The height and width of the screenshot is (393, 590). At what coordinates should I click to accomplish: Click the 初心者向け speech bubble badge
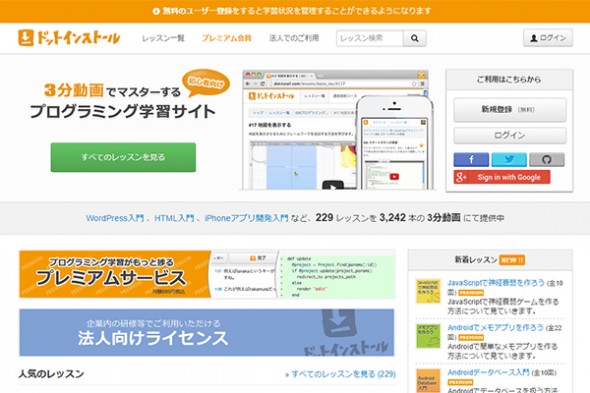tap(205, 82)
